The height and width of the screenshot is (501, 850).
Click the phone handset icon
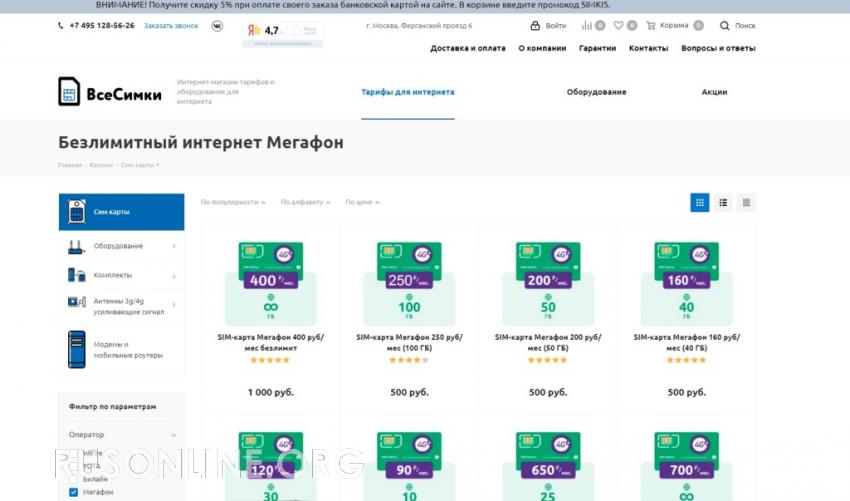click(x=61, y=25)
